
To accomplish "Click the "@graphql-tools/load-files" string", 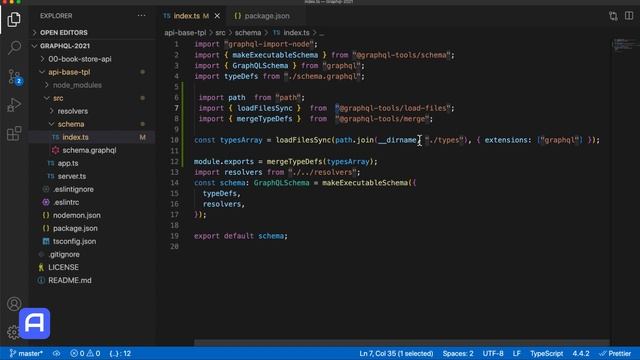I will click(x=393, y=108).
